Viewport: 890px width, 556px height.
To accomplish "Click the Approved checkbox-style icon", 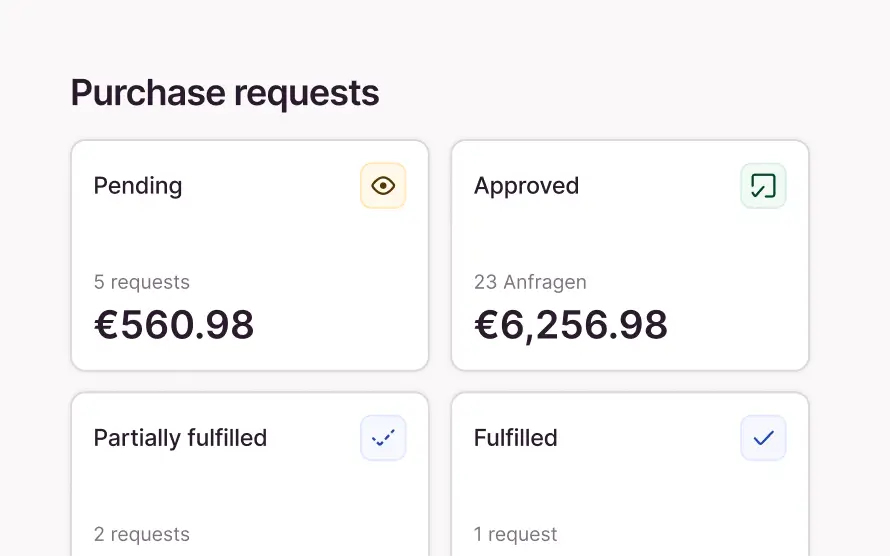I will click(763, 186).
